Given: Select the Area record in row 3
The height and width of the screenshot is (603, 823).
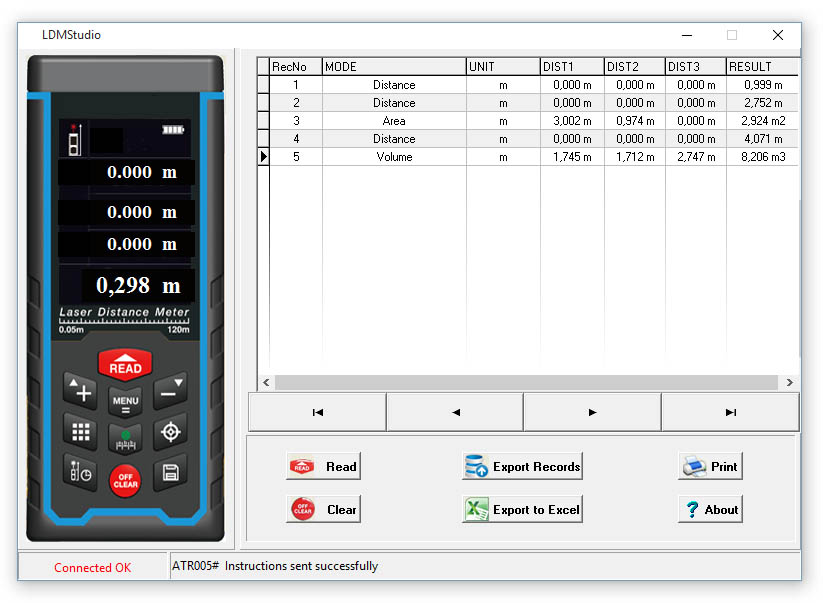Looking at the screenshot, I should click(394, 121).
